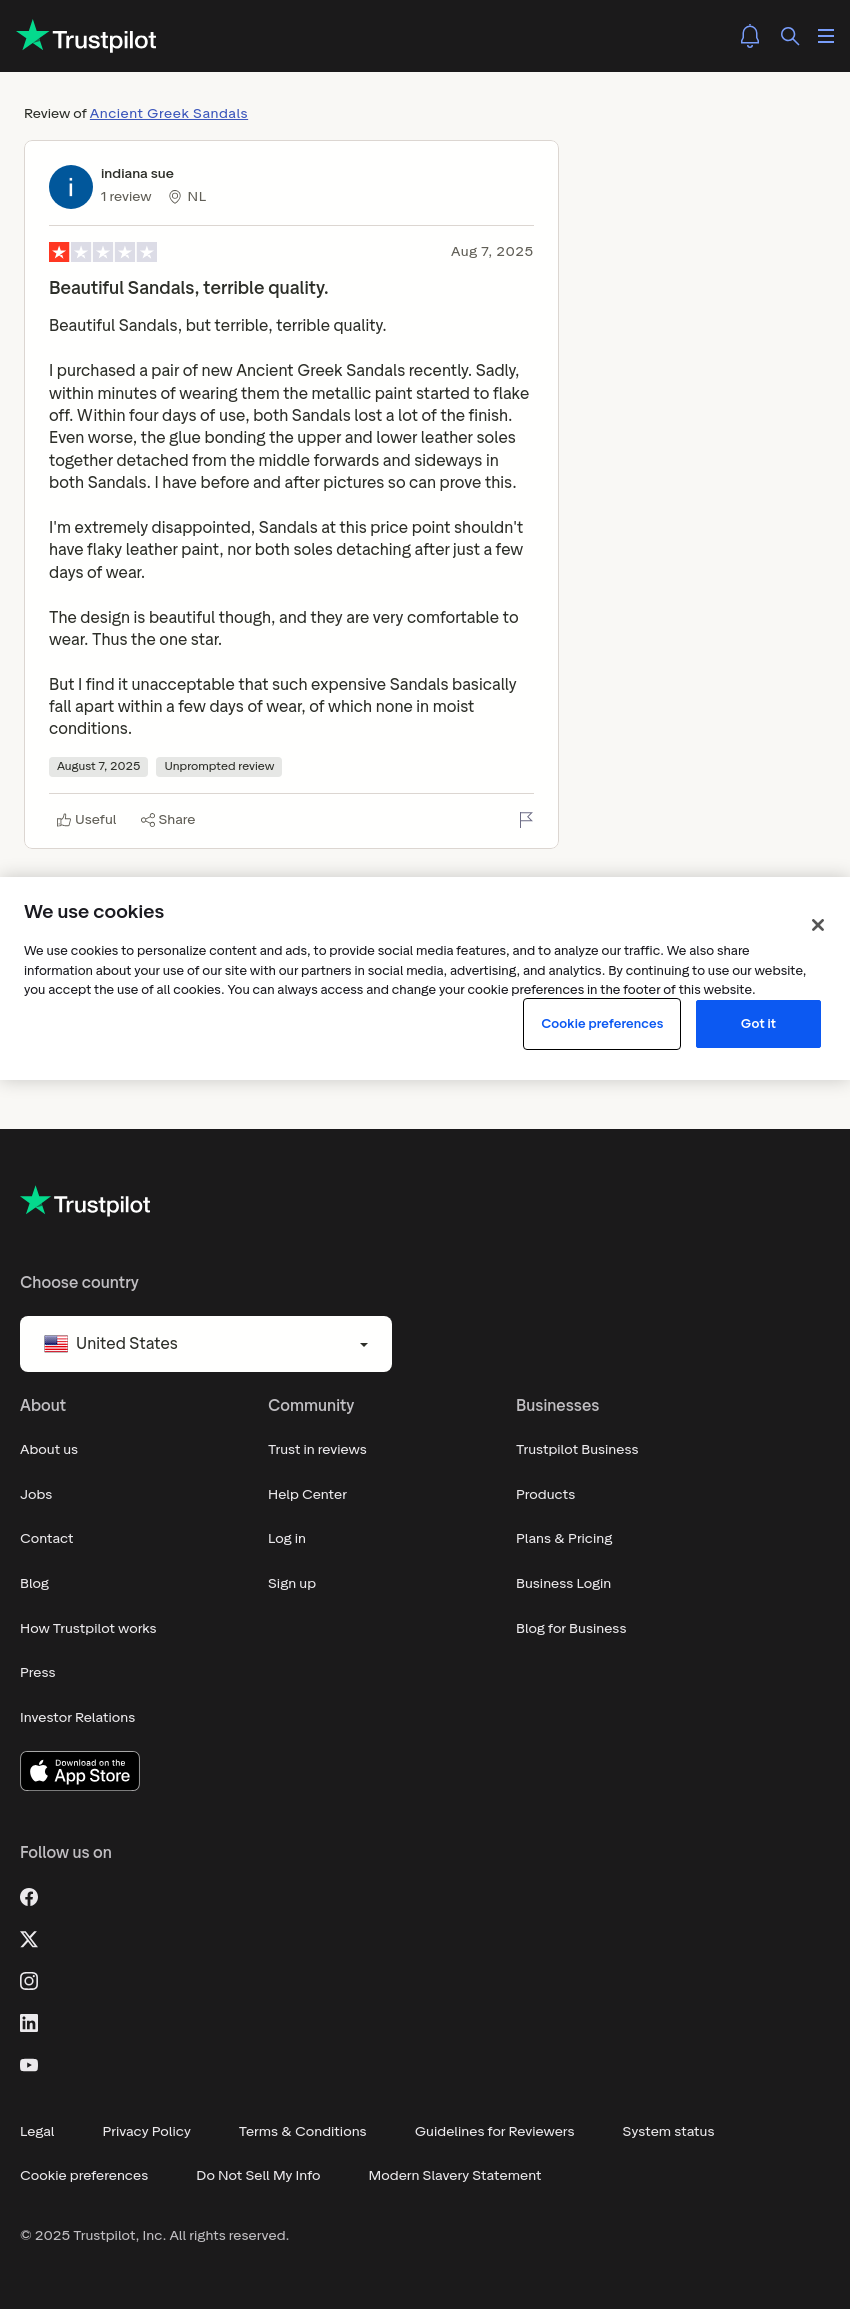850x2309 pixels.
Task: Open Trustpilot YouTube icon
Action: pyautogui.click(x=29, y=2065)
